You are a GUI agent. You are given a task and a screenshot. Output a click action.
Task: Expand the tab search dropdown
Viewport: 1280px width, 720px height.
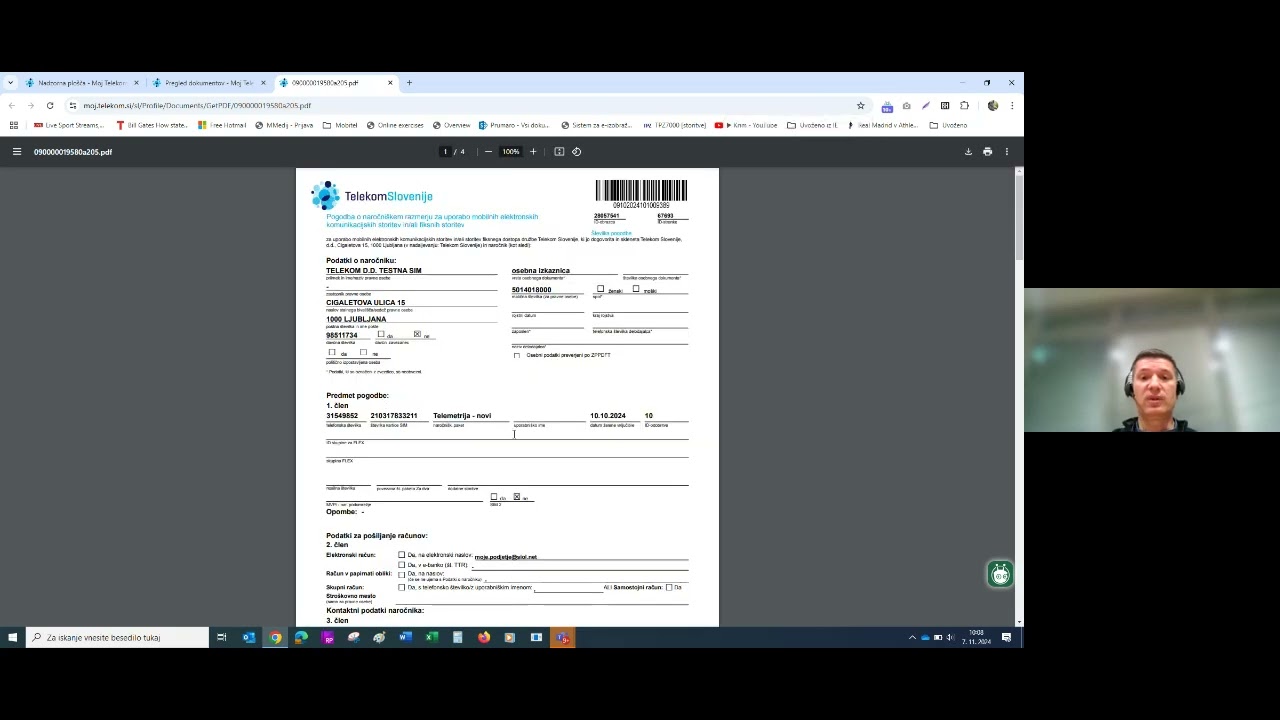[10, 83]
